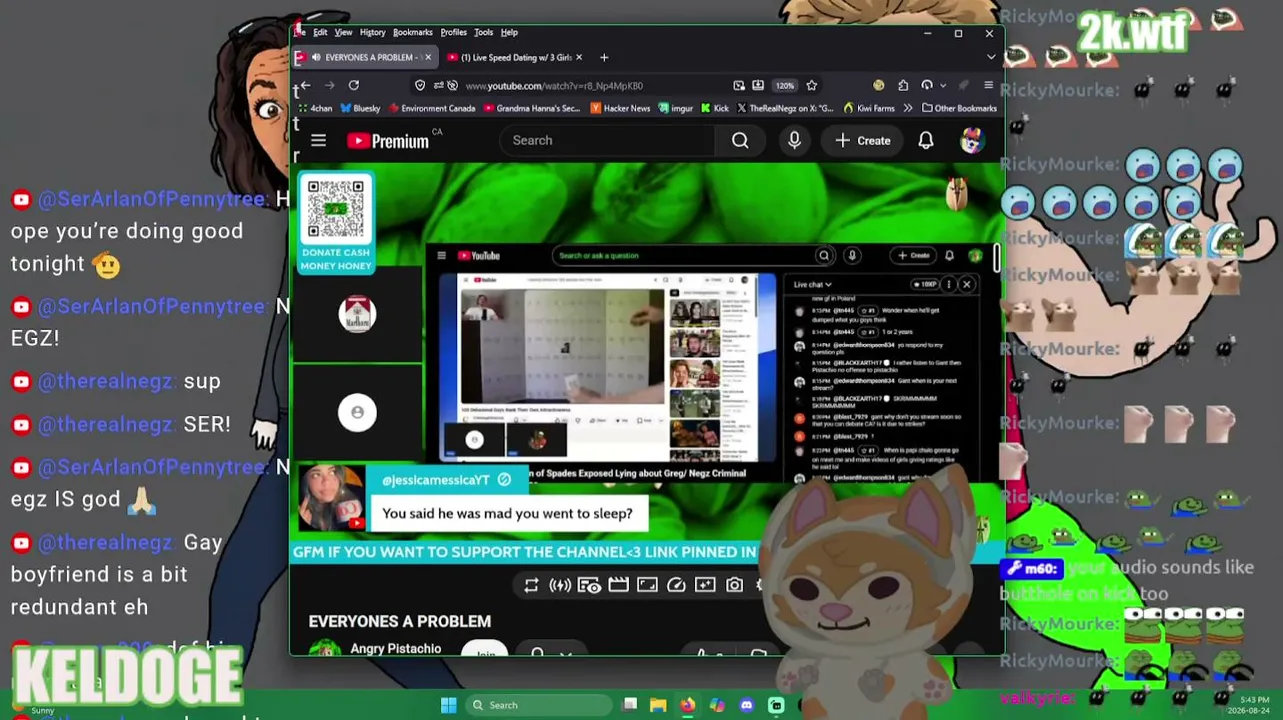The width and height of the screenshot is (1283, 720).
Task: Open the YouTube account avatar menu
Action: pyautogui.click(x=972, y=141)
